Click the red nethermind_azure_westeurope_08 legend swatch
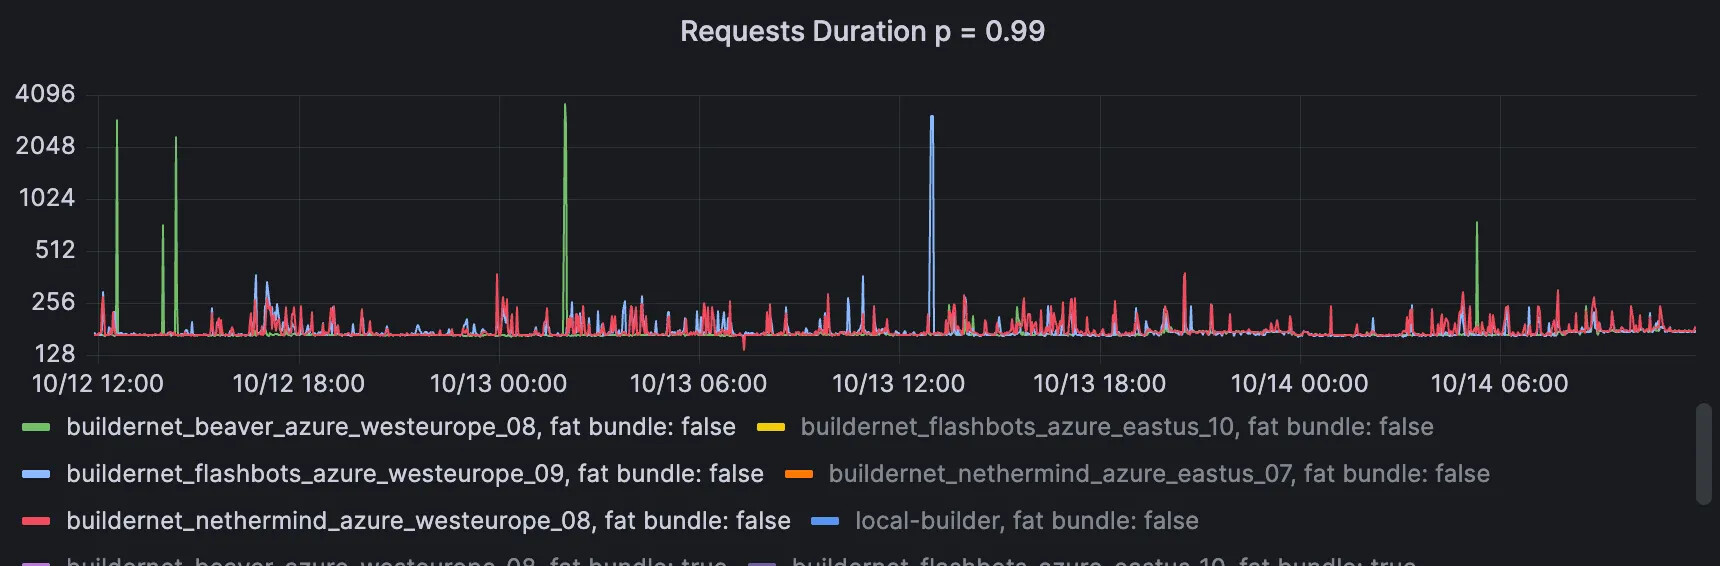Viewport: 1720px width, 566px height. click(x=36, y=521)
